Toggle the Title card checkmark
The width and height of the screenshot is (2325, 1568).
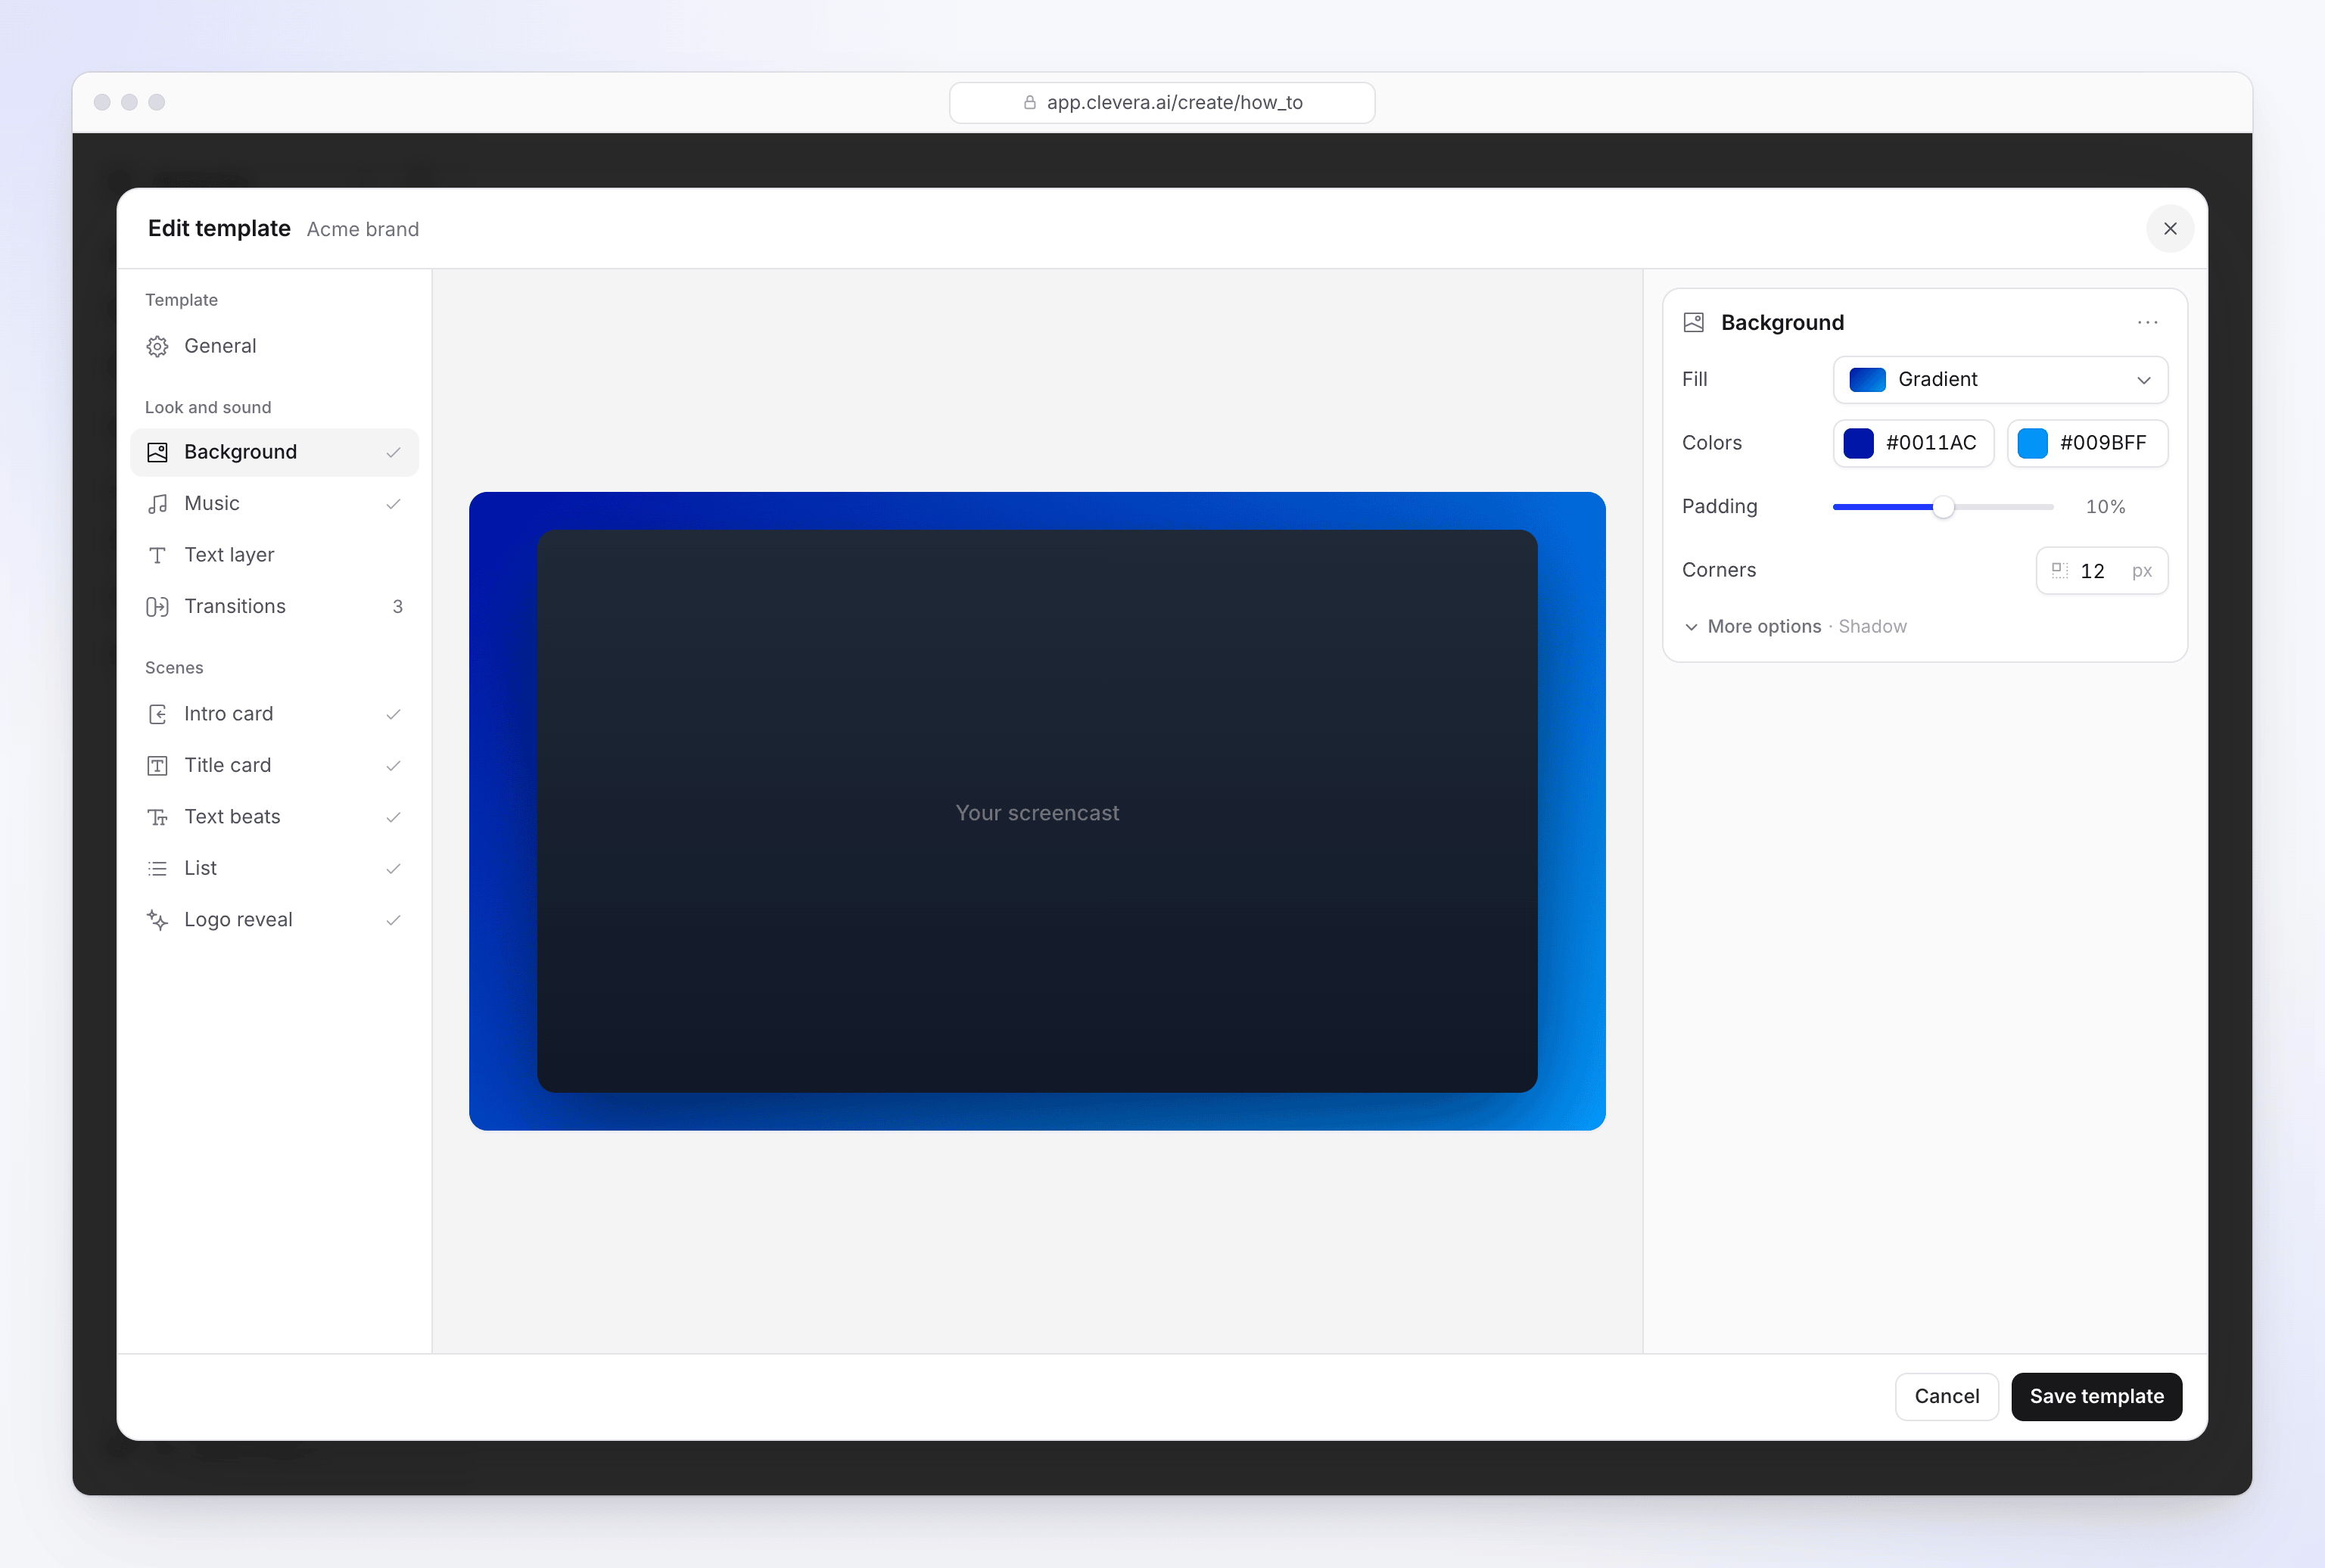pyautogui.click(x=393, y=766)
